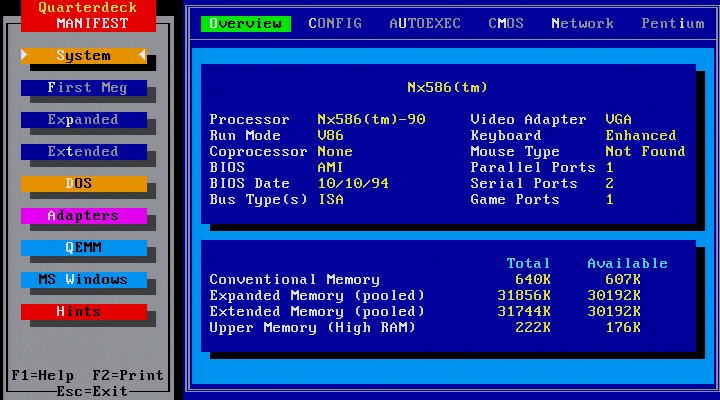Screen dimensions: 720x400
Task: Click the Conventional Memory total 640K
Action: (x=533, y=280)
